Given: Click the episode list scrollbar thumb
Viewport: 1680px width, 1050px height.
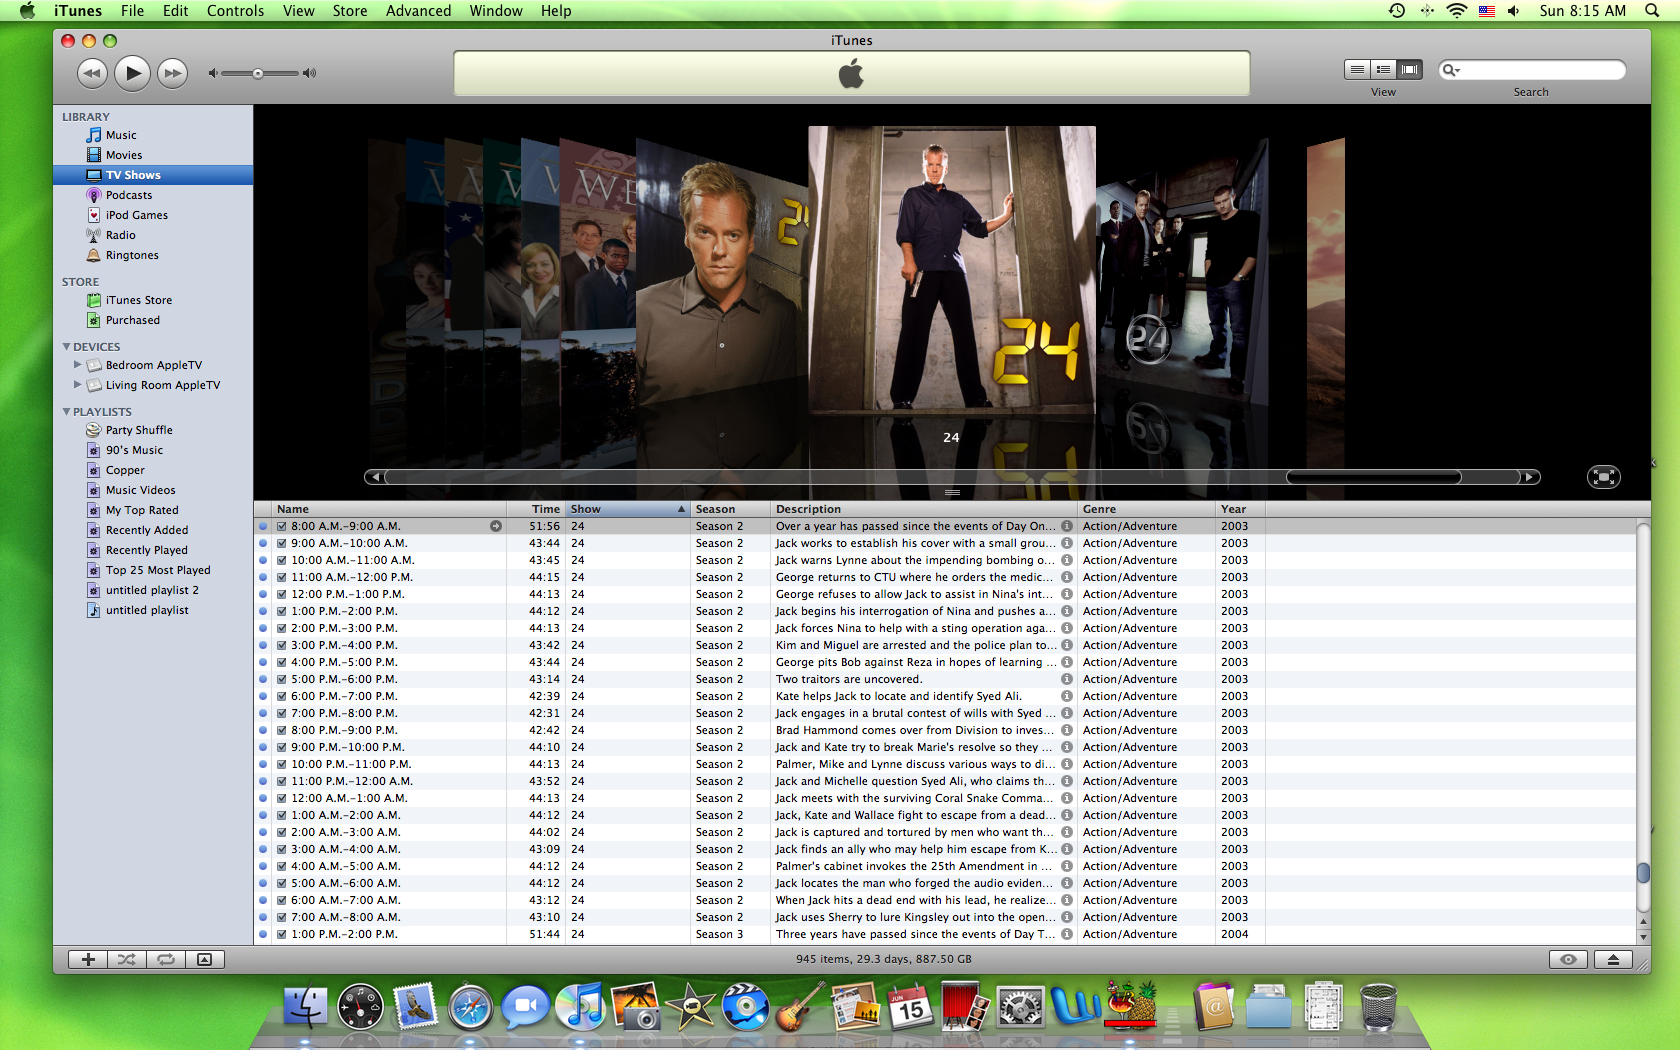Looking at the screenshot, I should pos(1643,872).
